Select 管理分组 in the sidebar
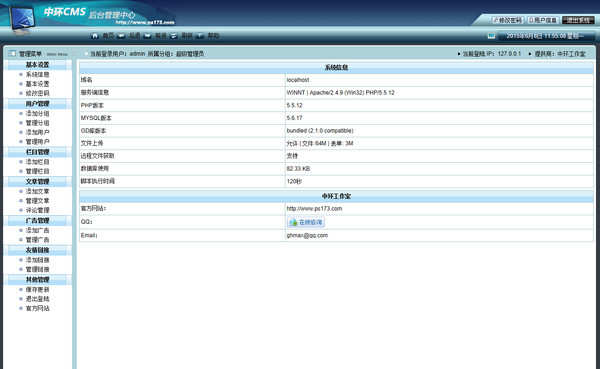This screenshot has width=600, height=369. (38, 123)
